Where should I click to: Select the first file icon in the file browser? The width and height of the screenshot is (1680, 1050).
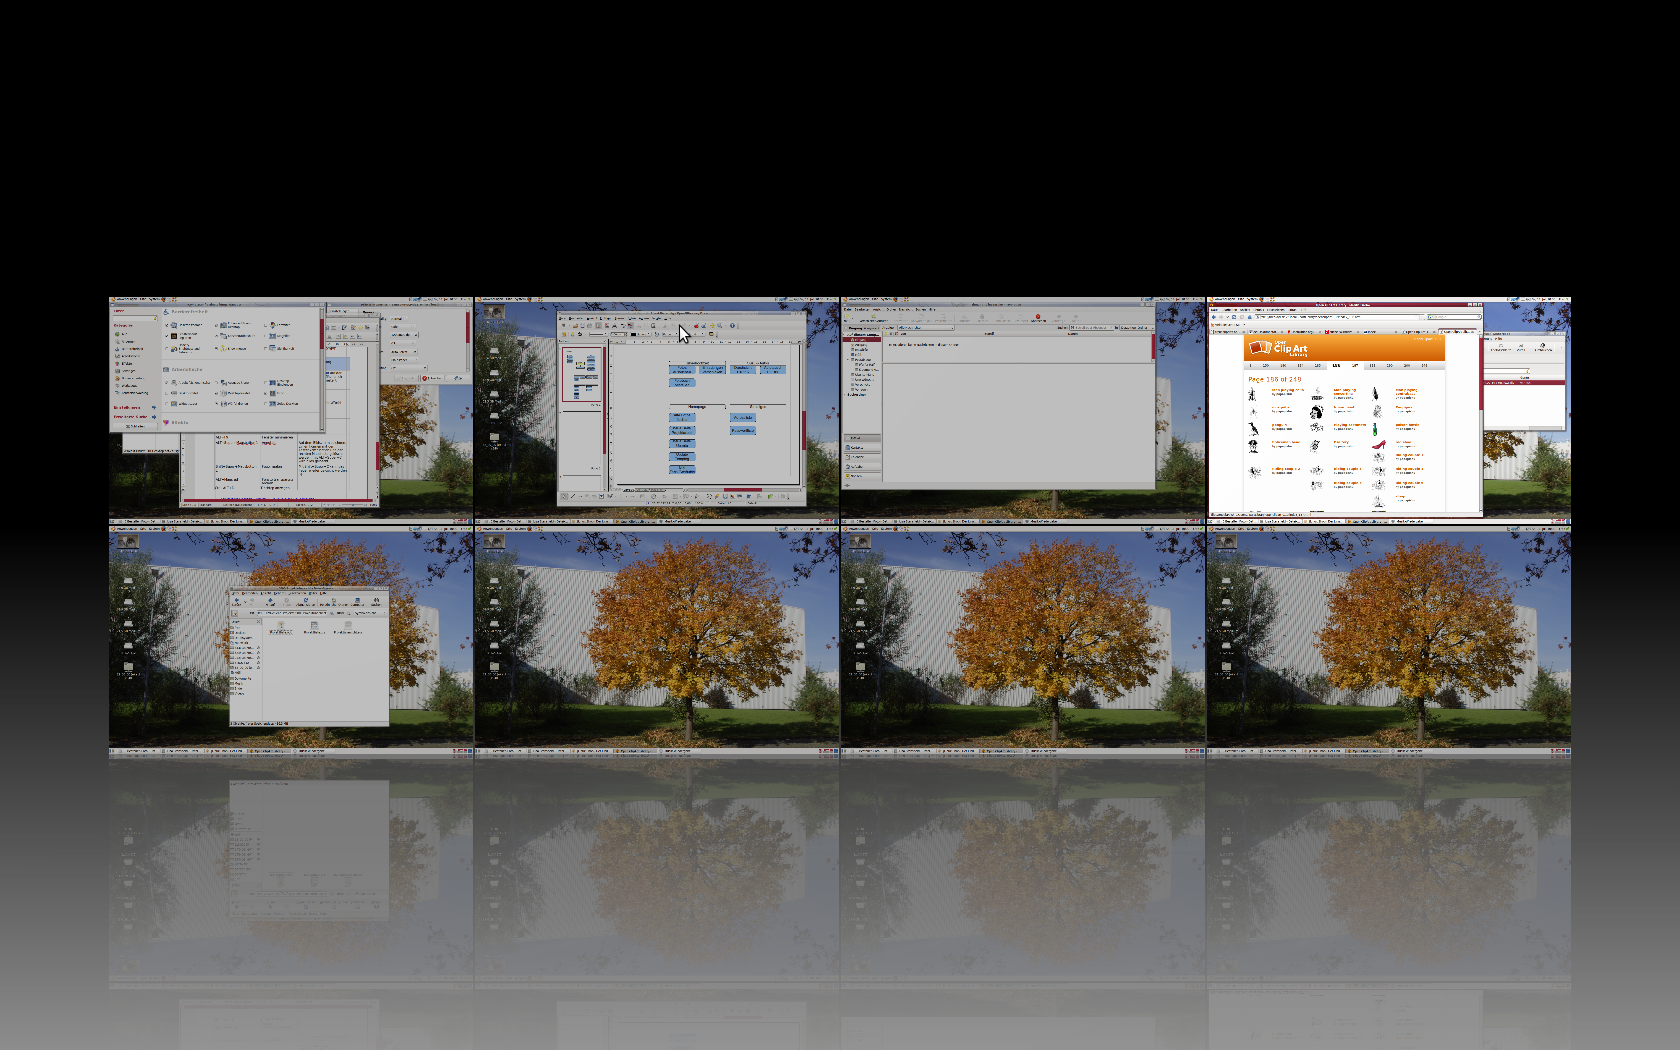point(281,626)
